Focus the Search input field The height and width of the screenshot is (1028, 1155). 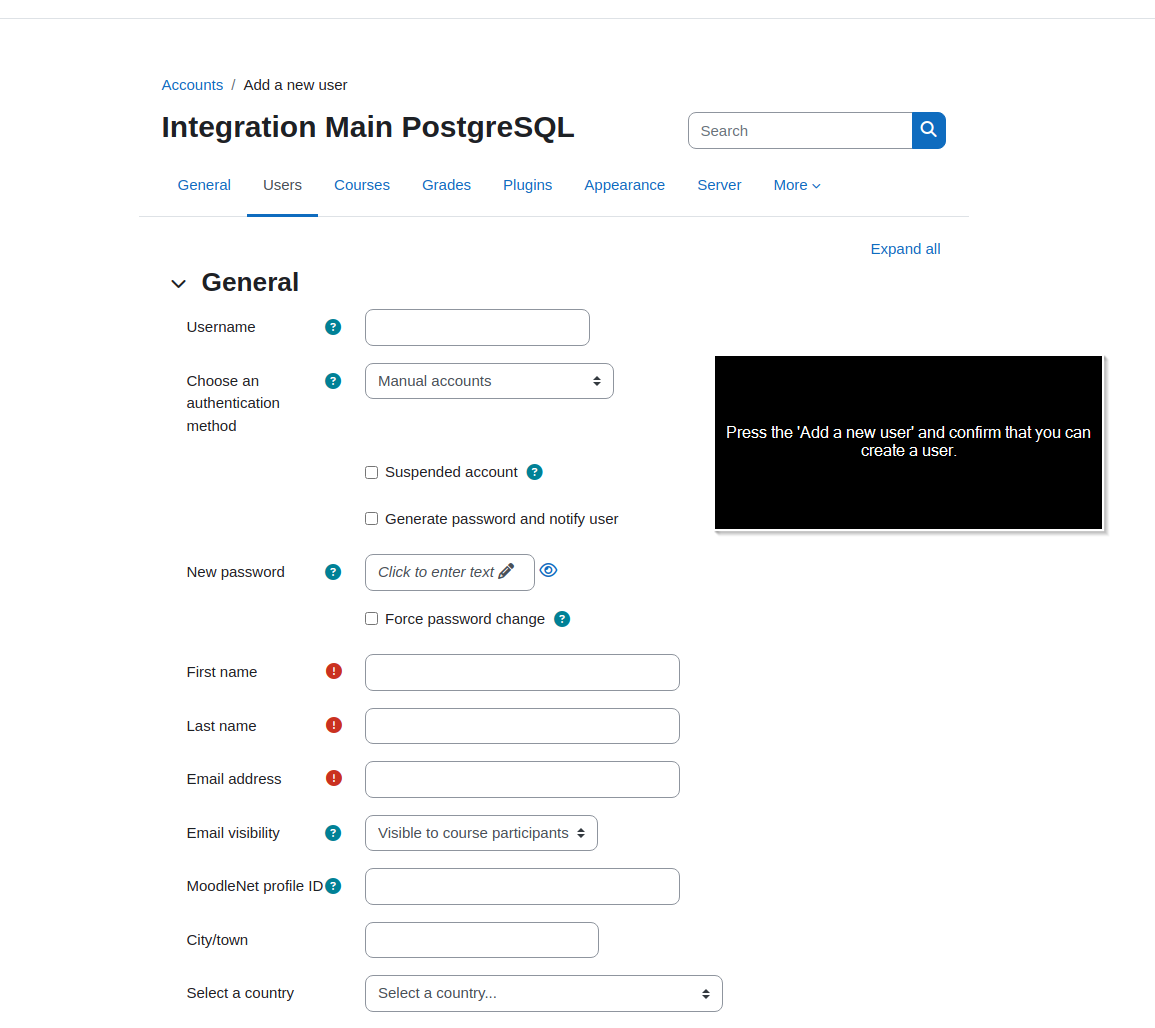[x=800, y=130]
